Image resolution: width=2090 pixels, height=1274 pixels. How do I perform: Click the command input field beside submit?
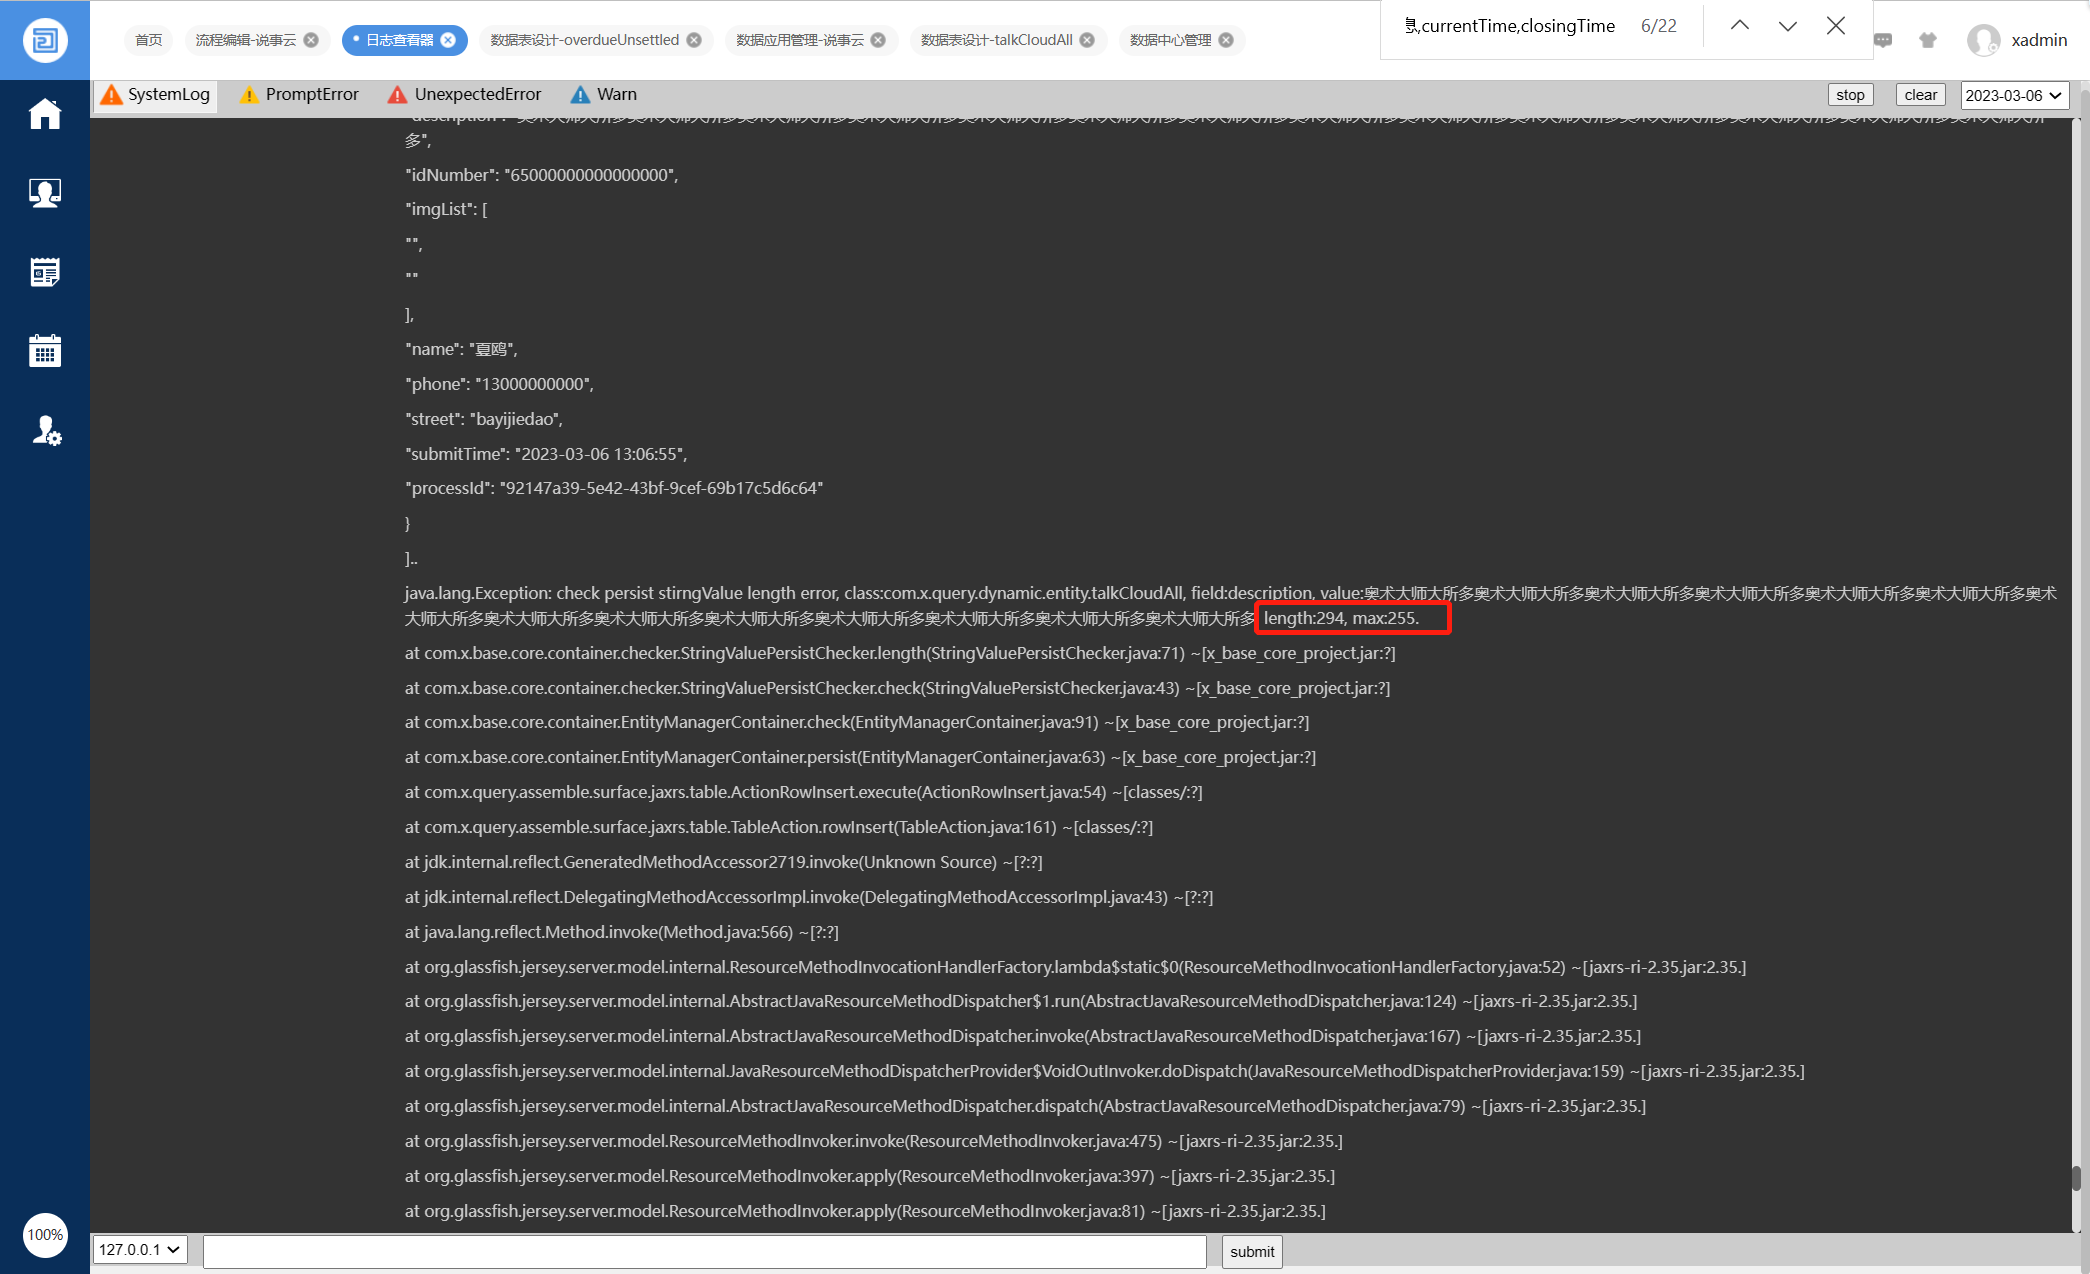(704, 1251)
